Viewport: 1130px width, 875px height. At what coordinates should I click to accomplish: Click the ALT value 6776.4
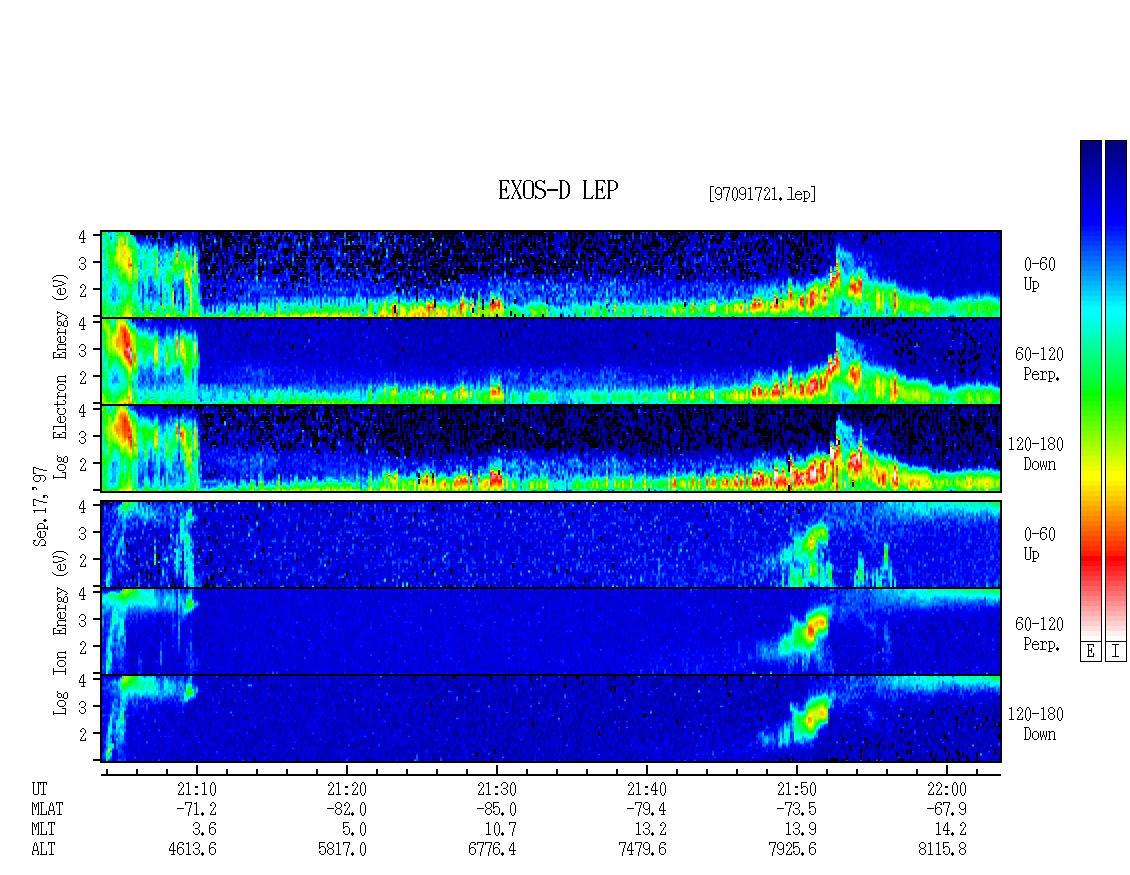click(x=492, y=849)
